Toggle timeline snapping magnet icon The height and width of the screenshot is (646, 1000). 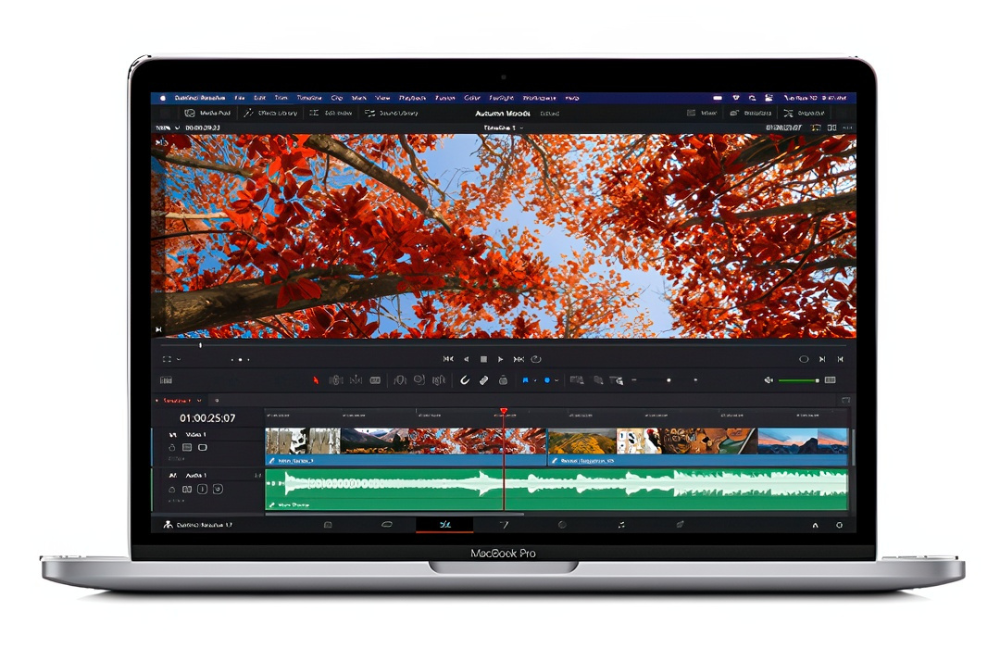464,380
